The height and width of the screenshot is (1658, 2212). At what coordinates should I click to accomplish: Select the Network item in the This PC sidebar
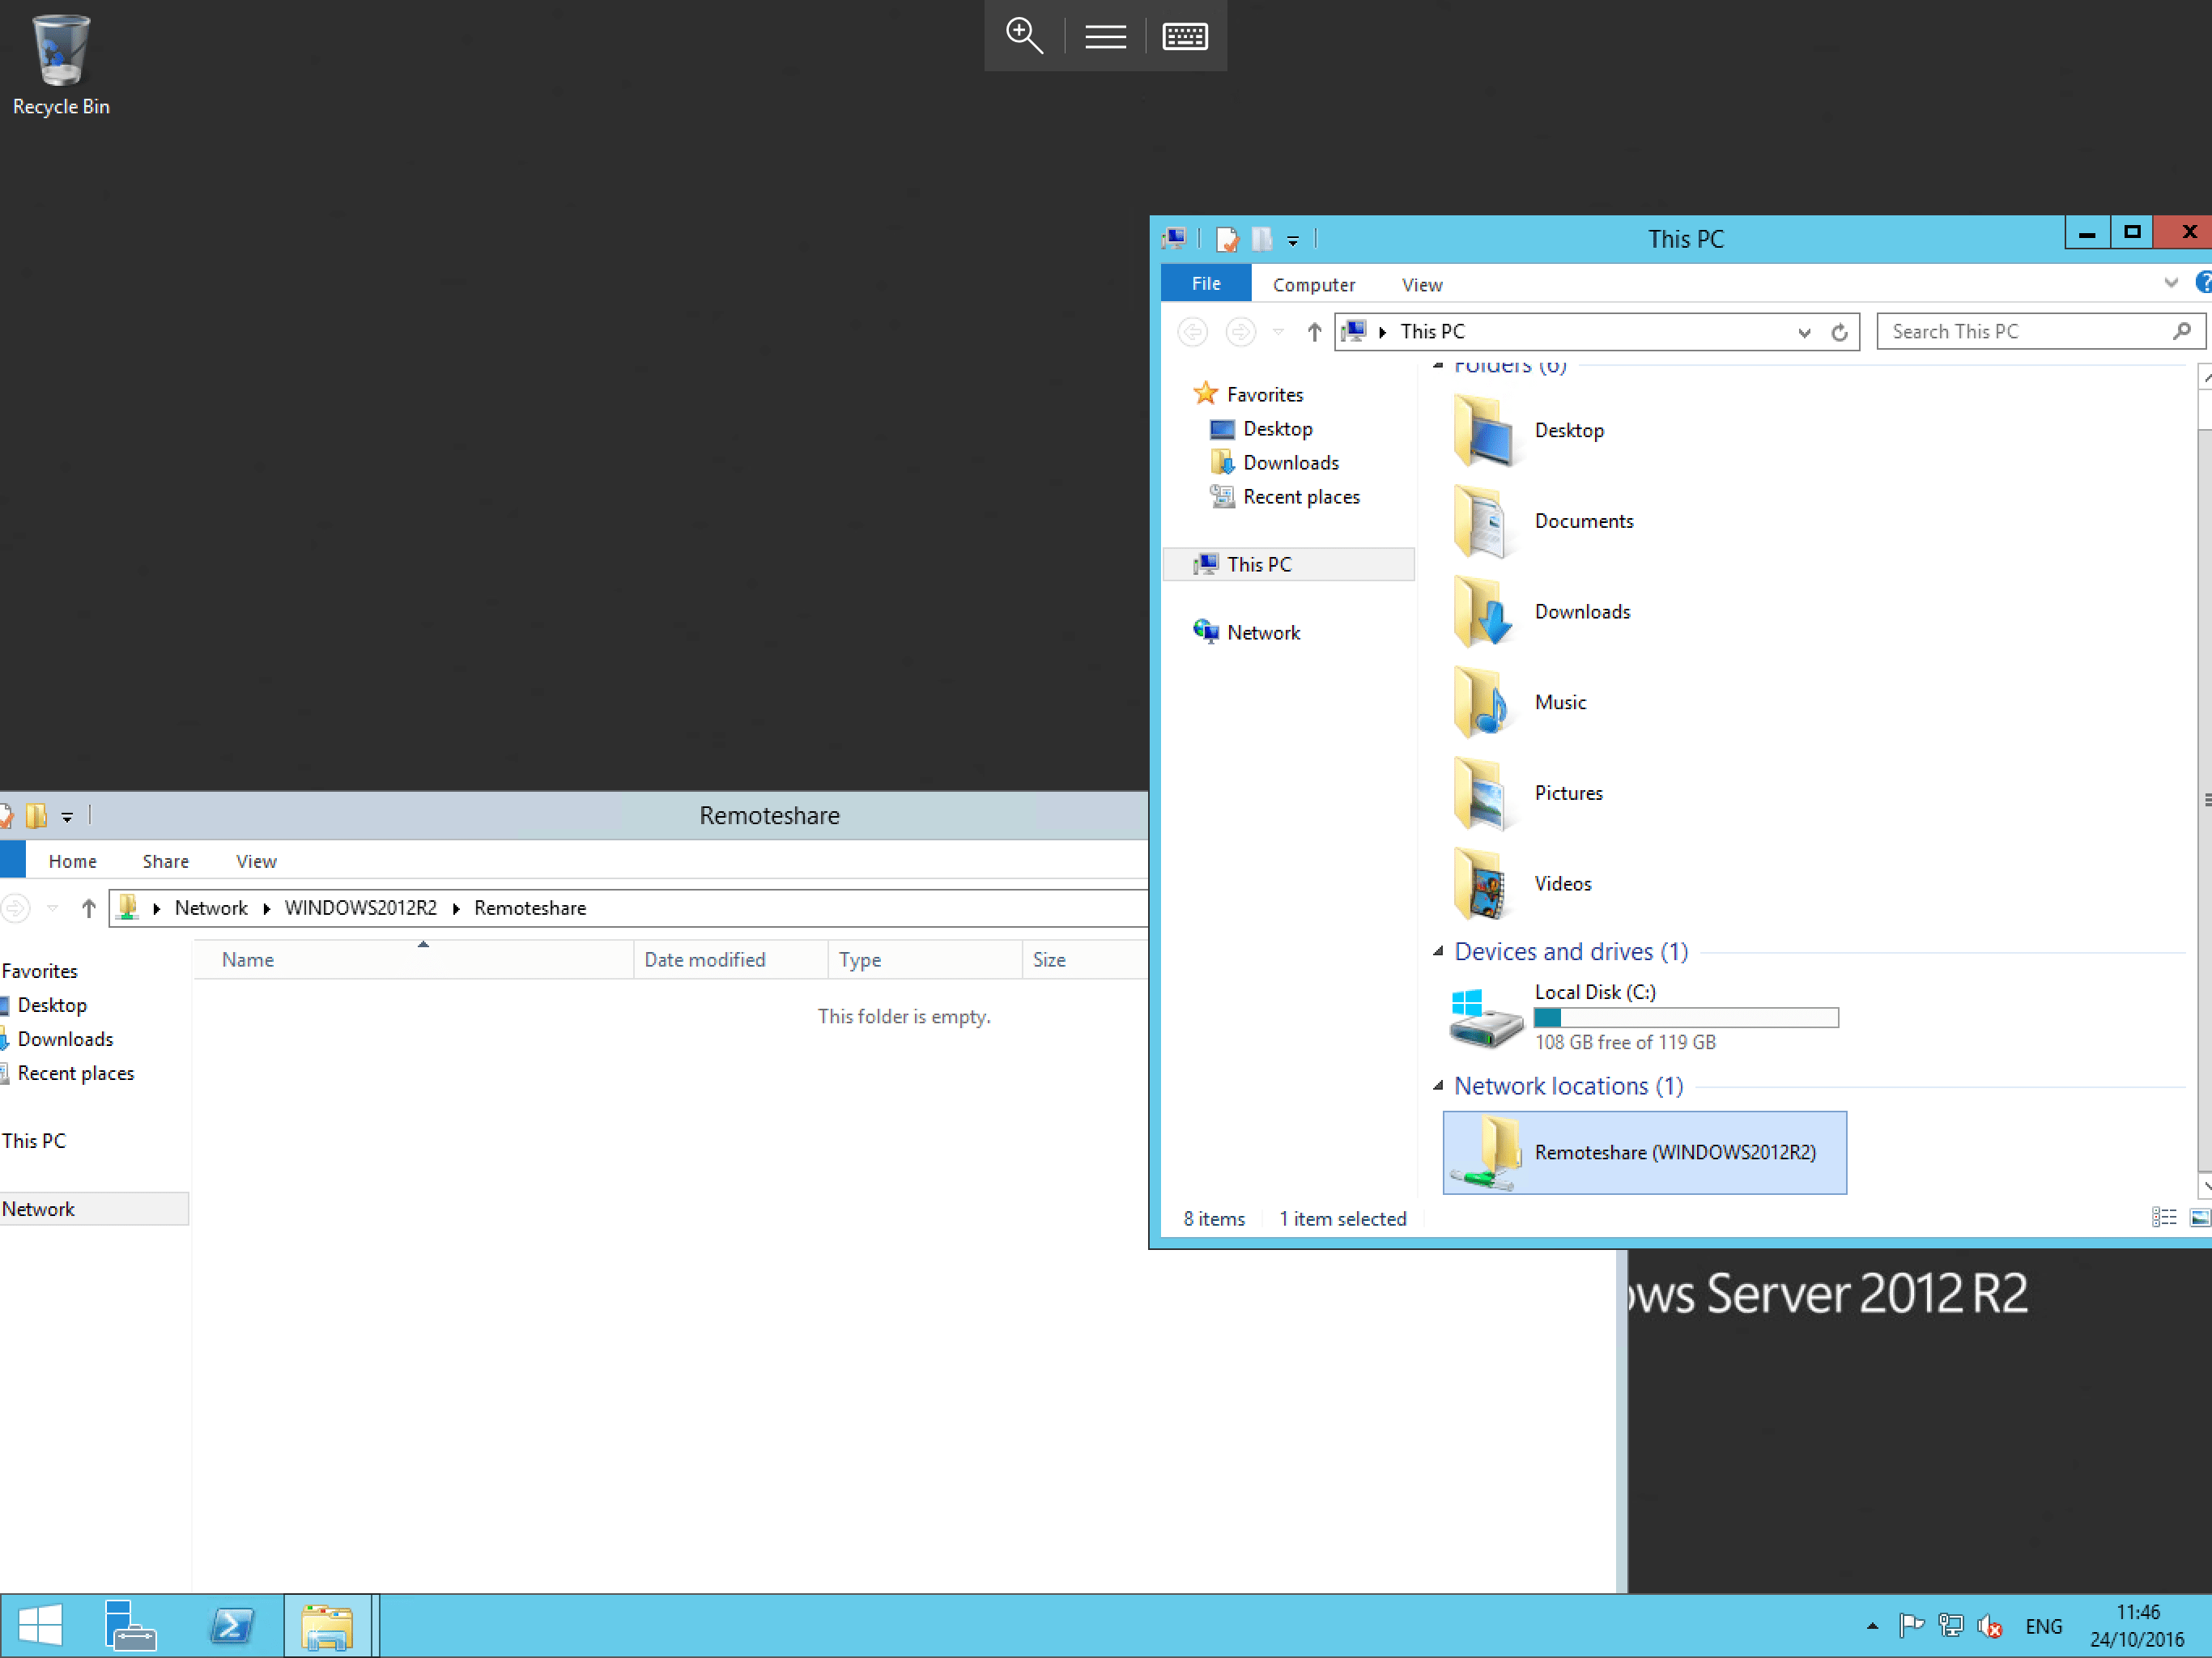coord(1262,632)
